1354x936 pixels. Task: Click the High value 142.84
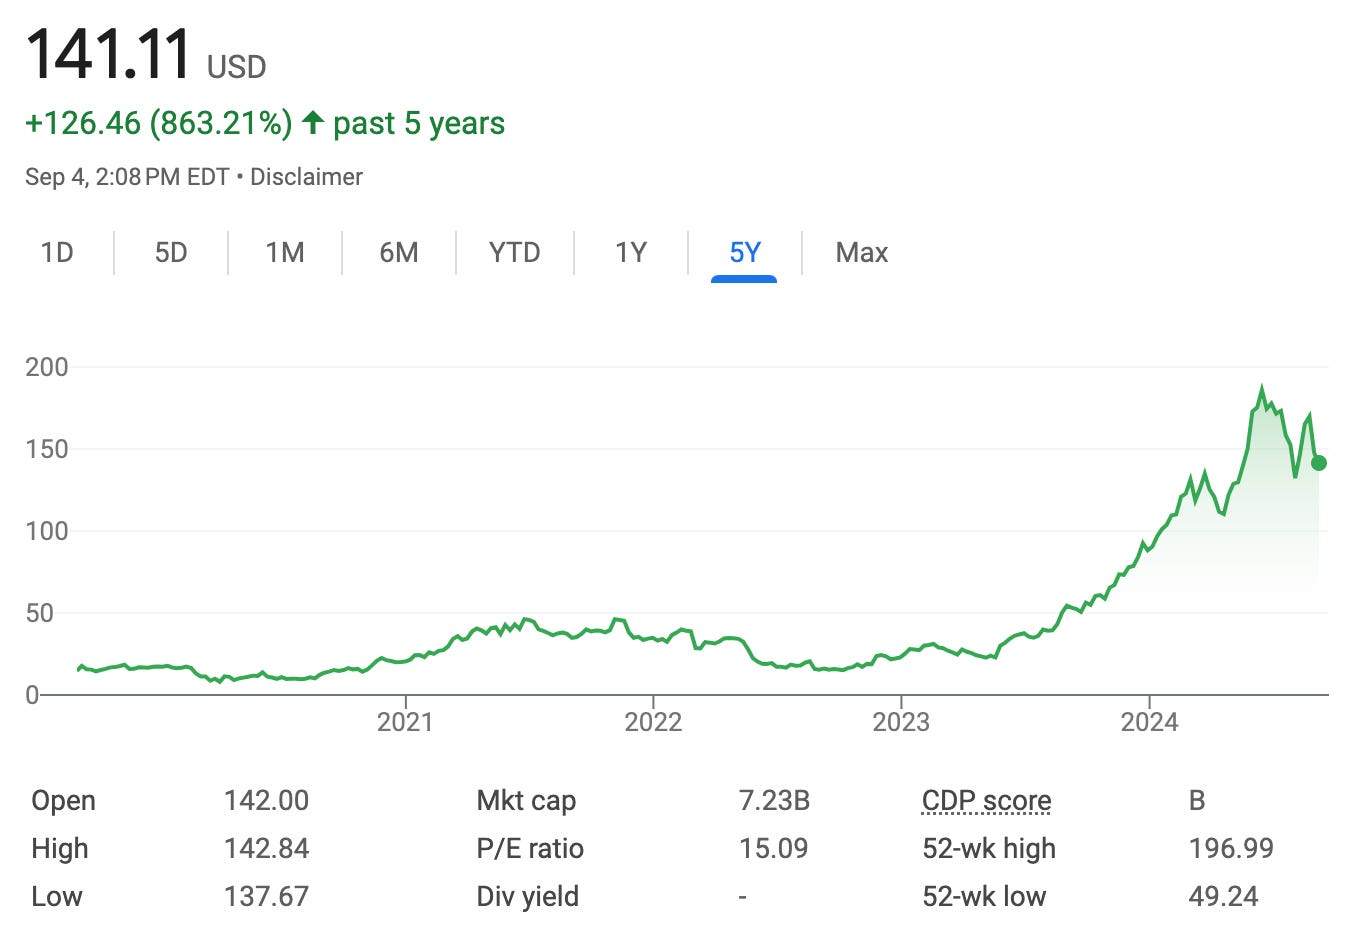(x=266, y=849)
